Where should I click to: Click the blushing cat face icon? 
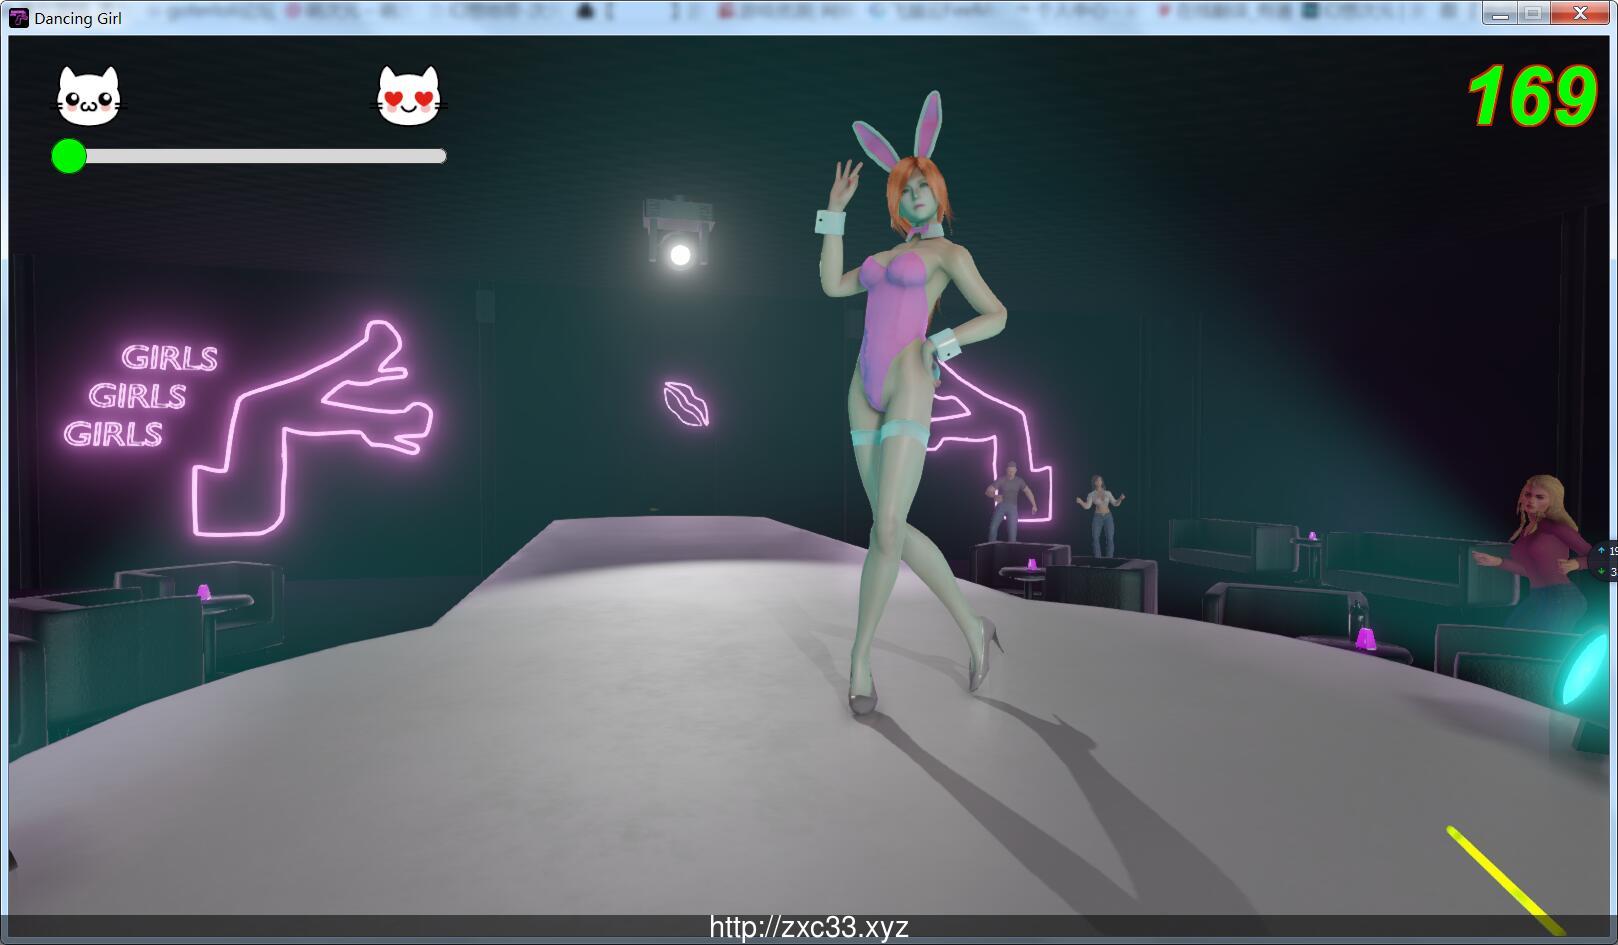point(88,97)
